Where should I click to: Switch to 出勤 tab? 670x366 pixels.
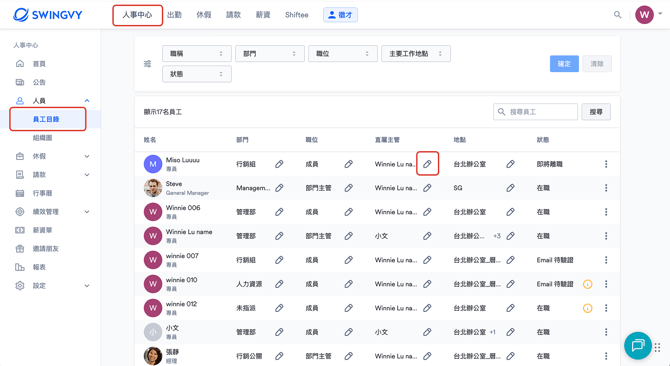tap(174, 15)
